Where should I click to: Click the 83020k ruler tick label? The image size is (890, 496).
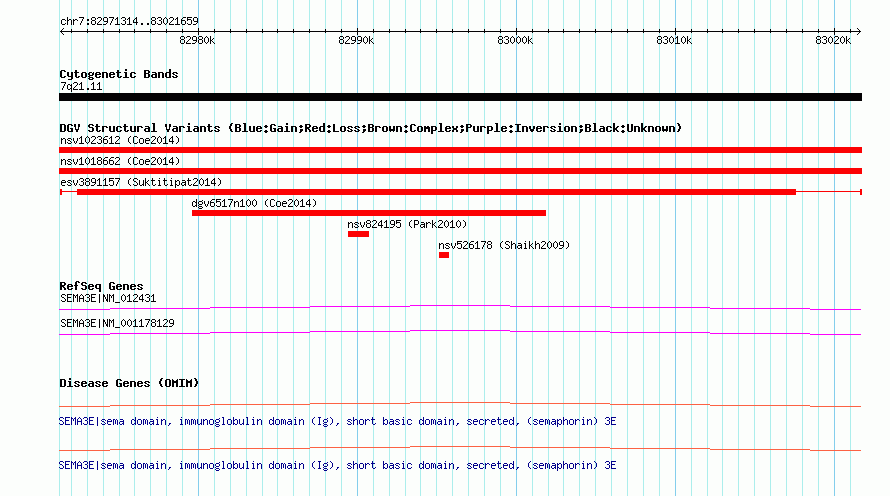[833, 40]
